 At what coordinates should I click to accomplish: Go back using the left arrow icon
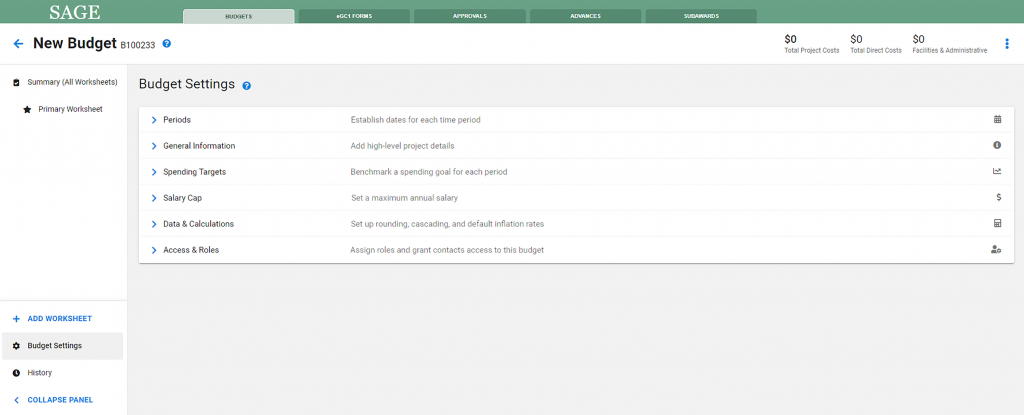(18, 44)
